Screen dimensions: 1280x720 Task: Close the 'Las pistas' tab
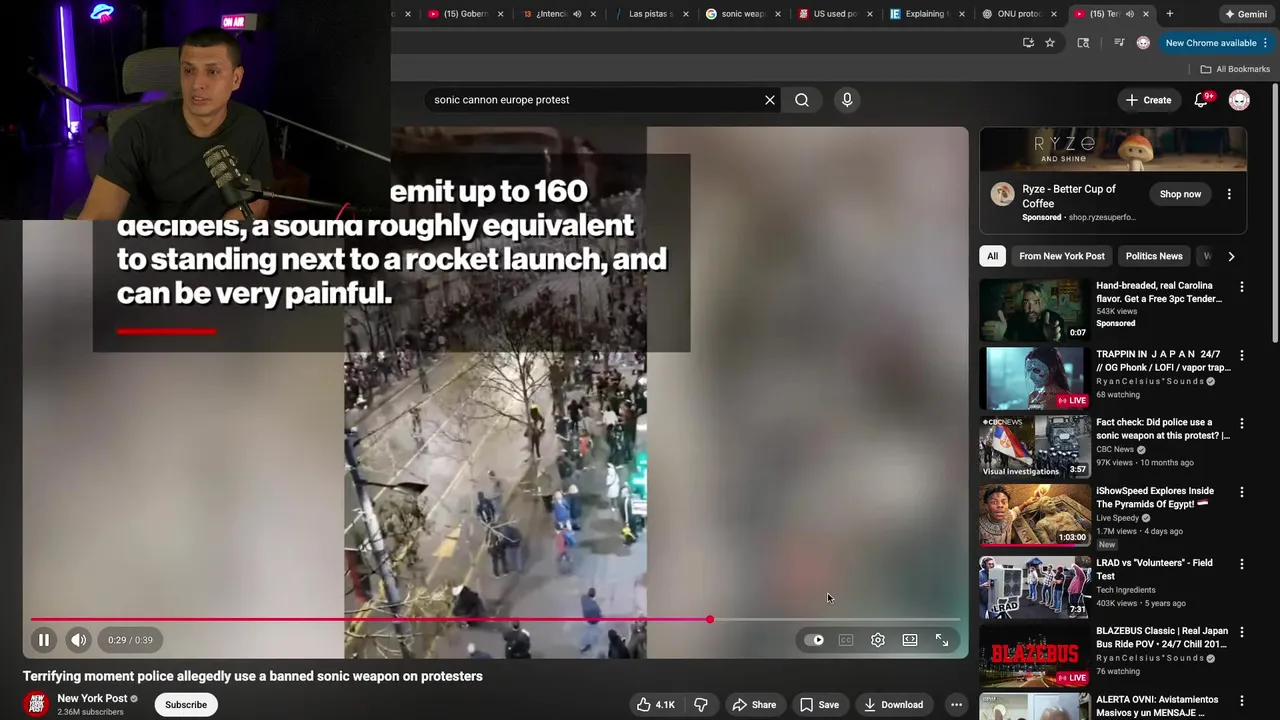point(685,14)
